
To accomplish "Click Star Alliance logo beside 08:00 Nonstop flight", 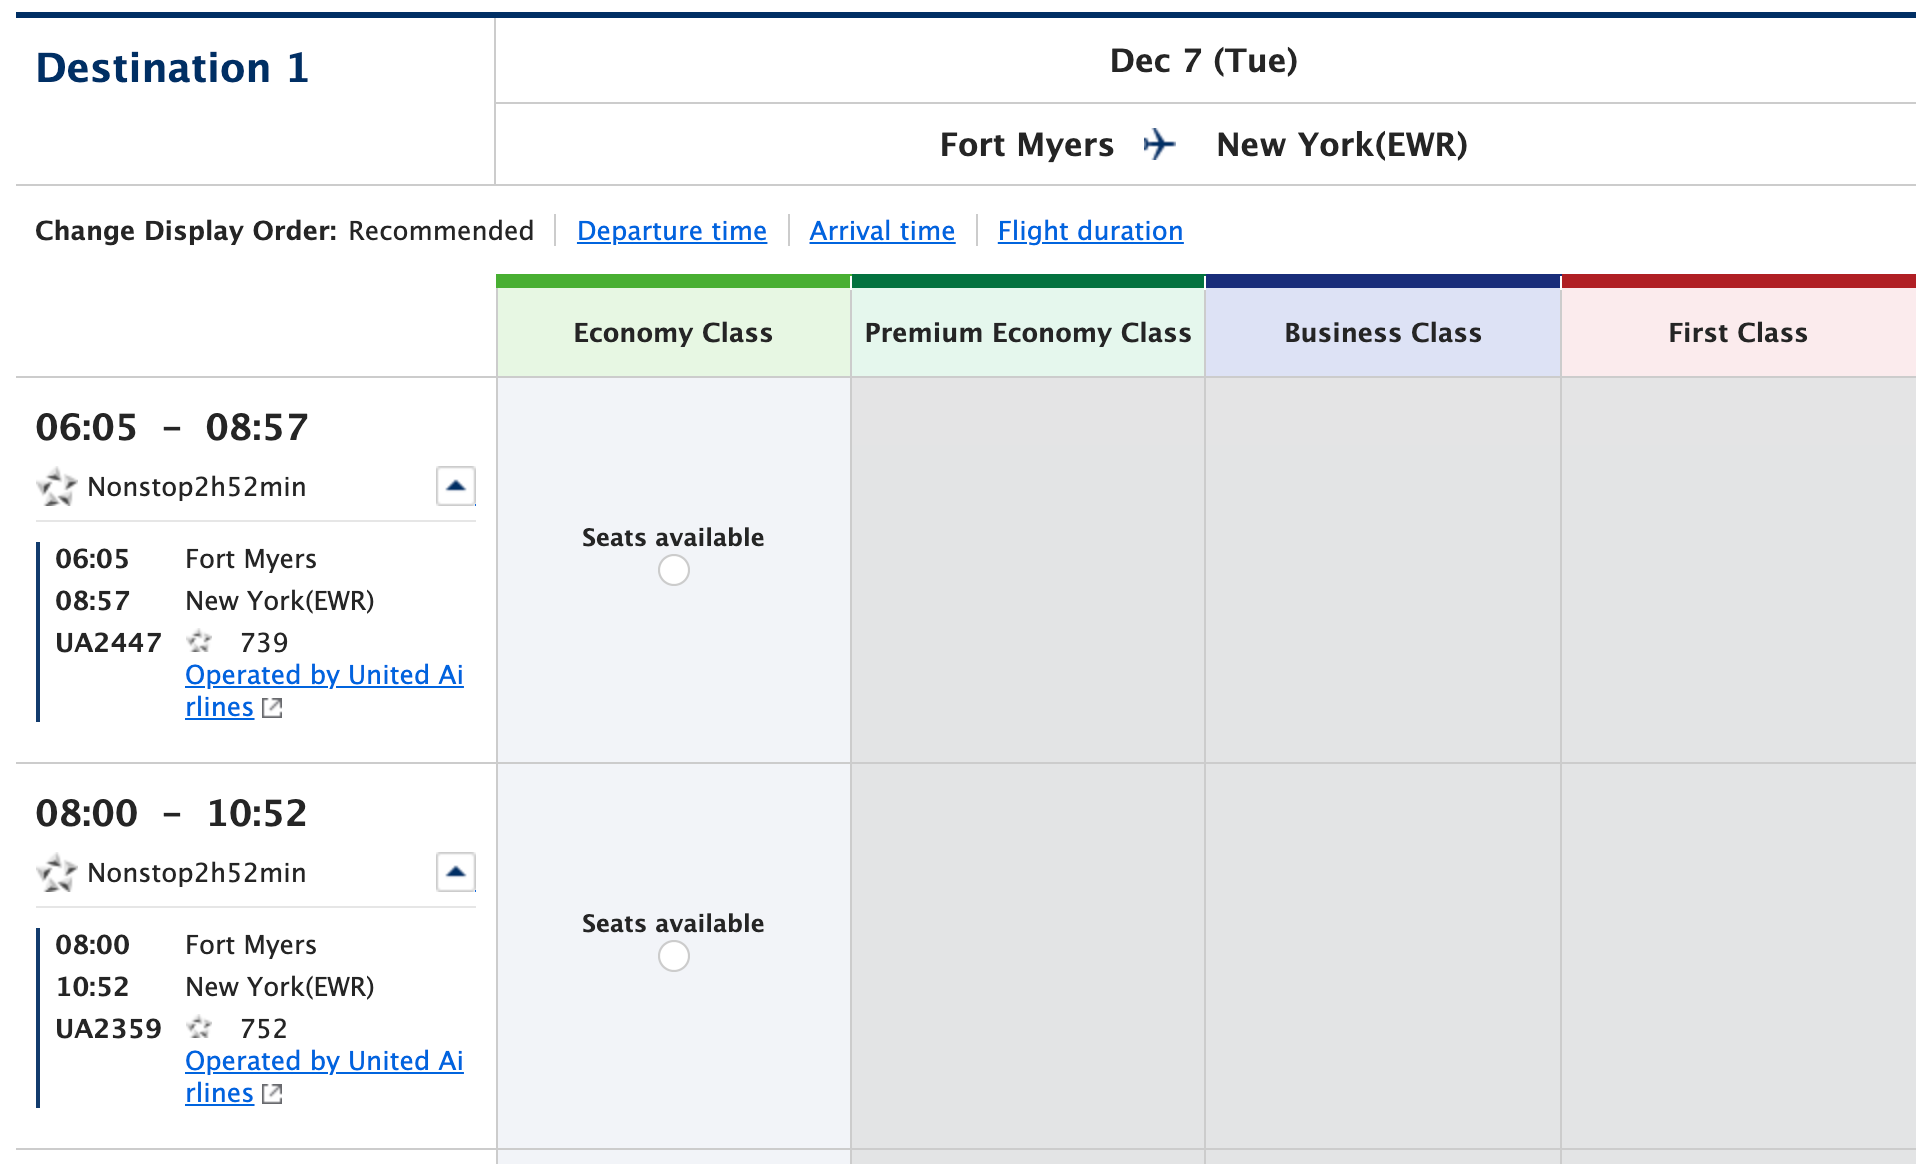I will click(x=57, y=873).
